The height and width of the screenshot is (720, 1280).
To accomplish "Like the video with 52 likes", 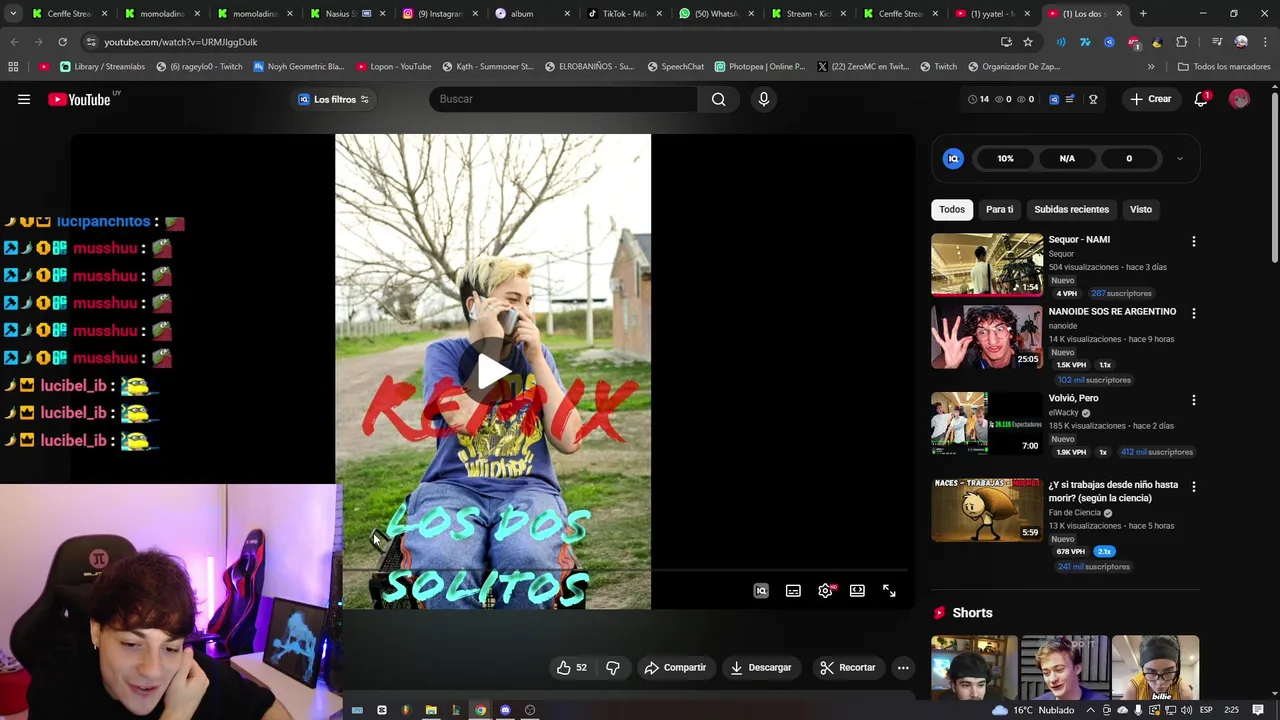I will click(572, 667).
